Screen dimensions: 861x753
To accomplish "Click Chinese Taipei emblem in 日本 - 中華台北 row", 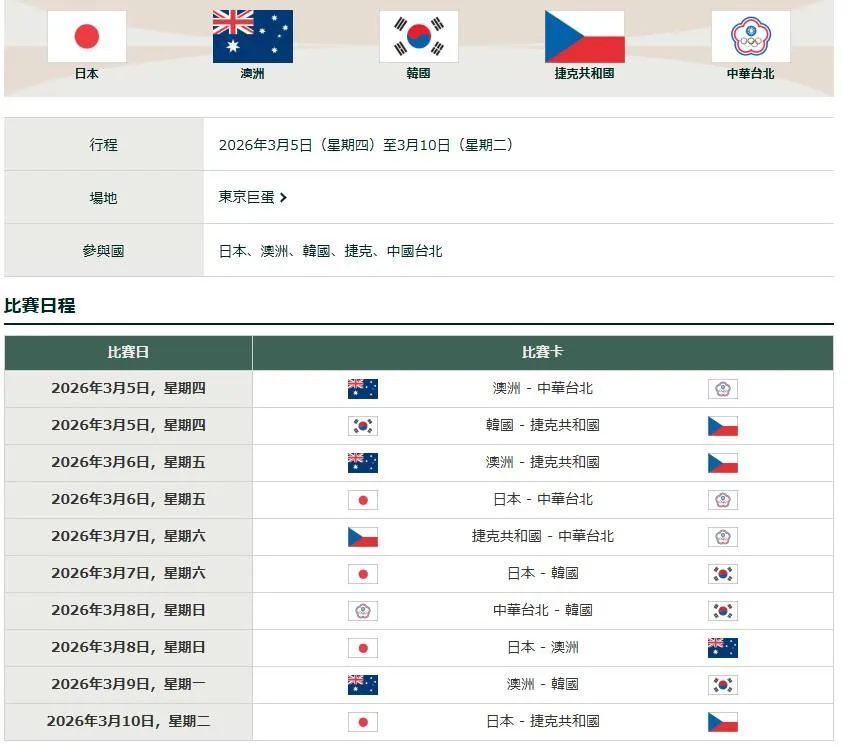I will tap(723, 500).
